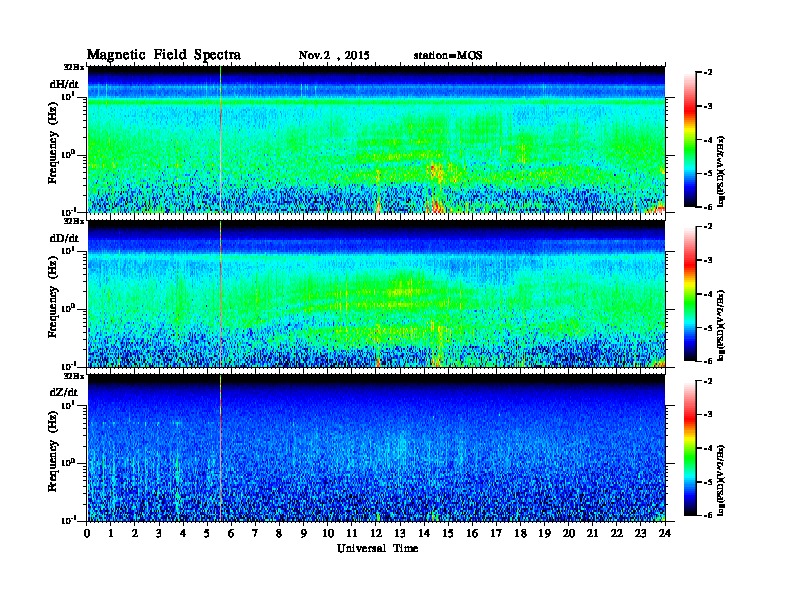
Task: Click the "12" hour tick label
Action: (x=376, y=534)
